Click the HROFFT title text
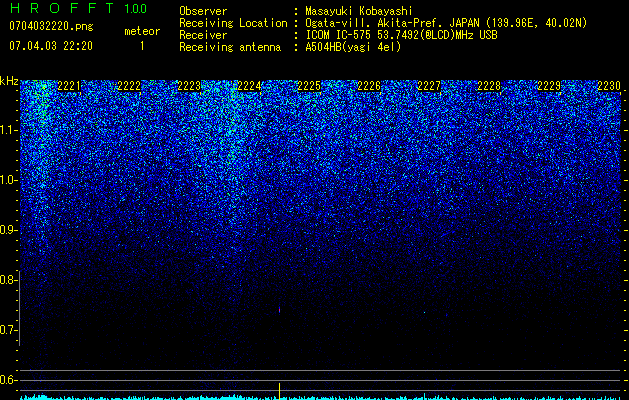The width and height of the screenshot is (629, 400). (62, 8)
